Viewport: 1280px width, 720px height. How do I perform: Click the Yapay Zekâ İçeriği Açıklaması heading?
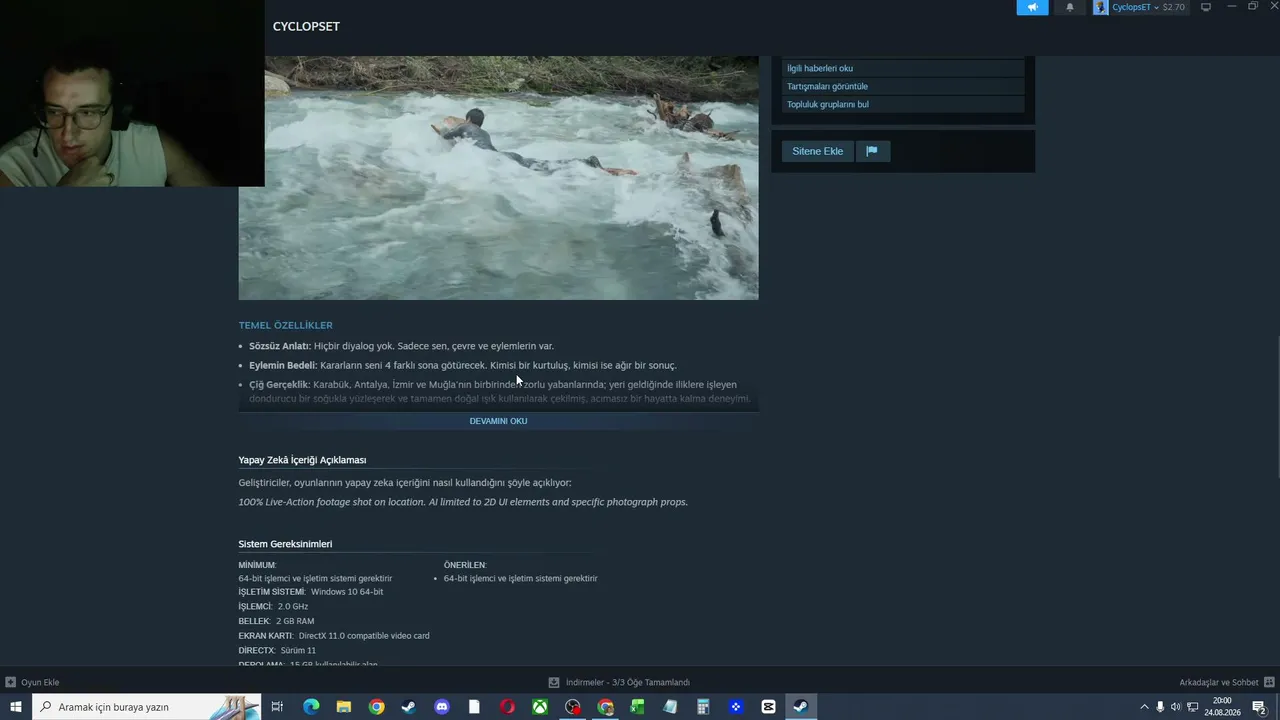(302, 460)
